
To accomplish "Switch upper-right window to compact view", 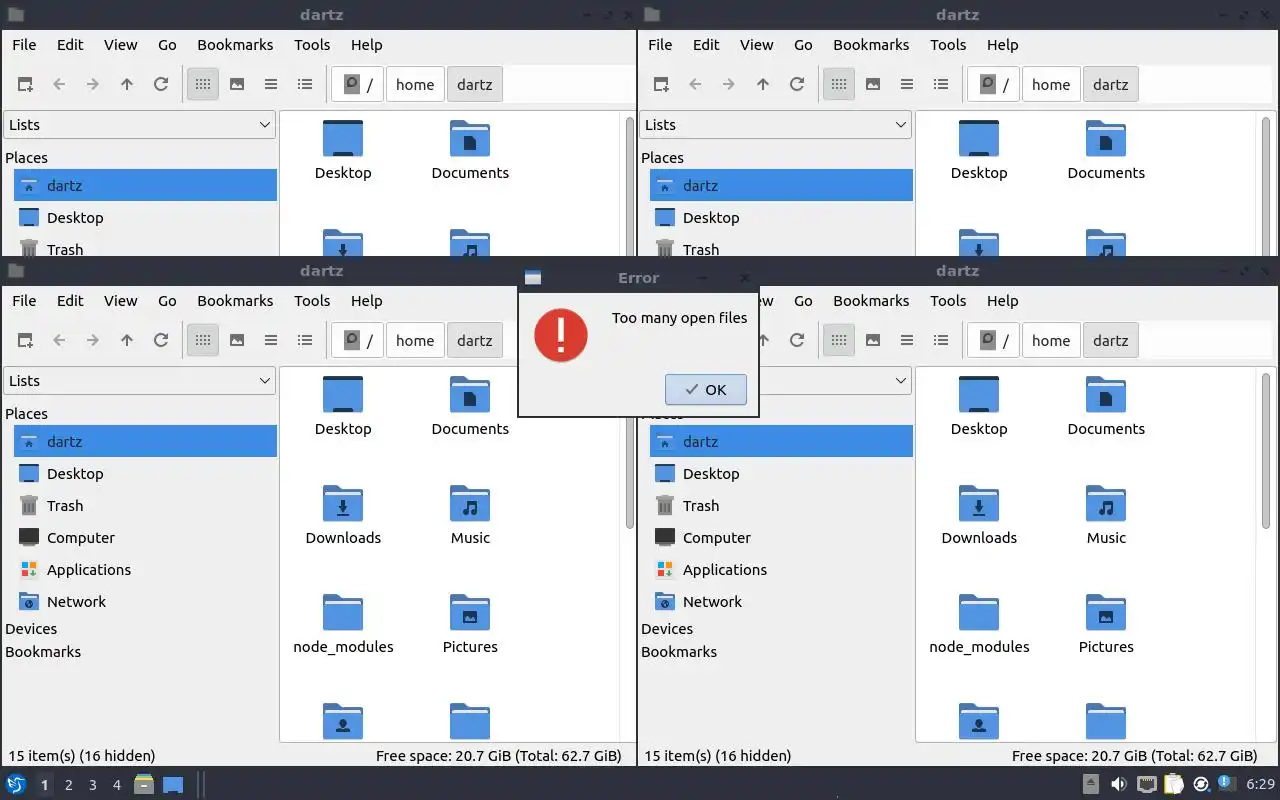I will 907,85.
